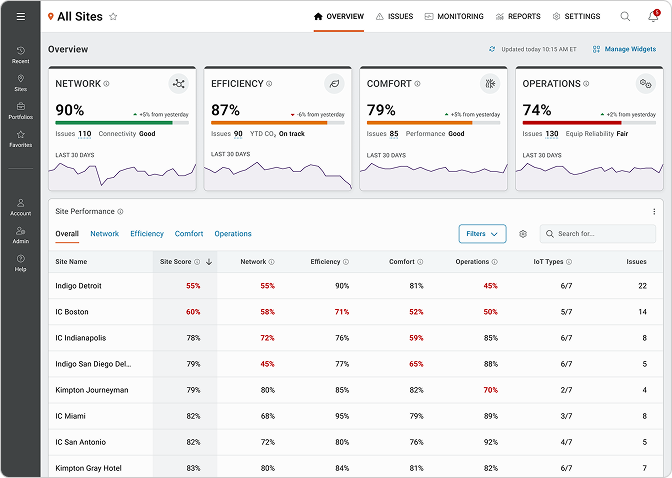Click the Operations score progress bar
Viewport: 672px width, 478px height.
point(586,123)
